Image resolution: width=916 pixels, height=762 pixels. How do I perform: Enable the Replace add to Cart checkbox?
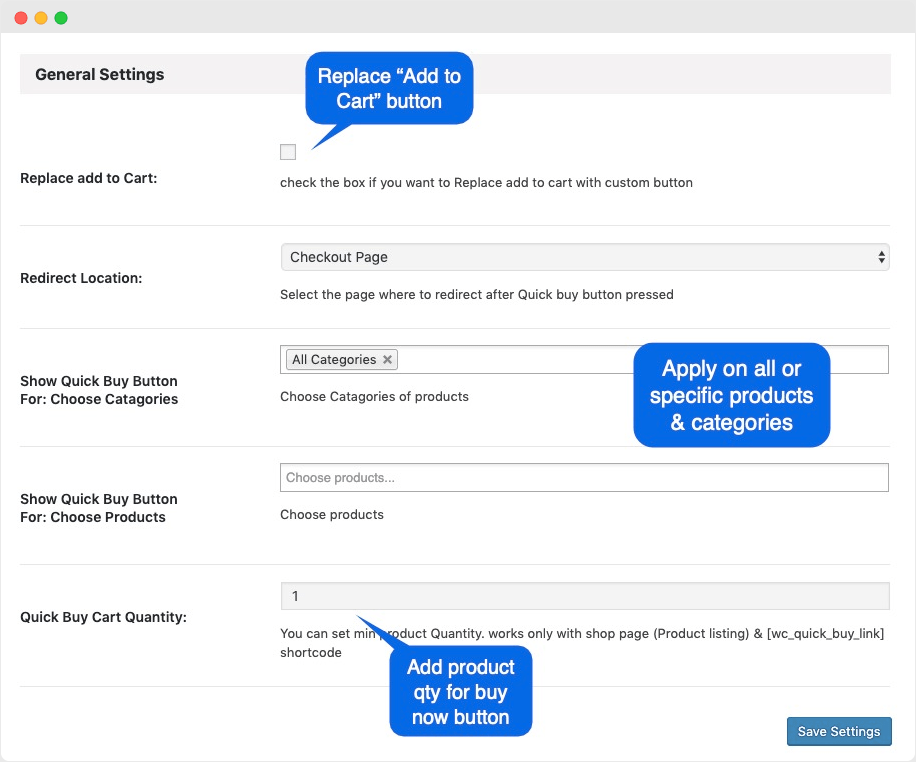[288, 152]
